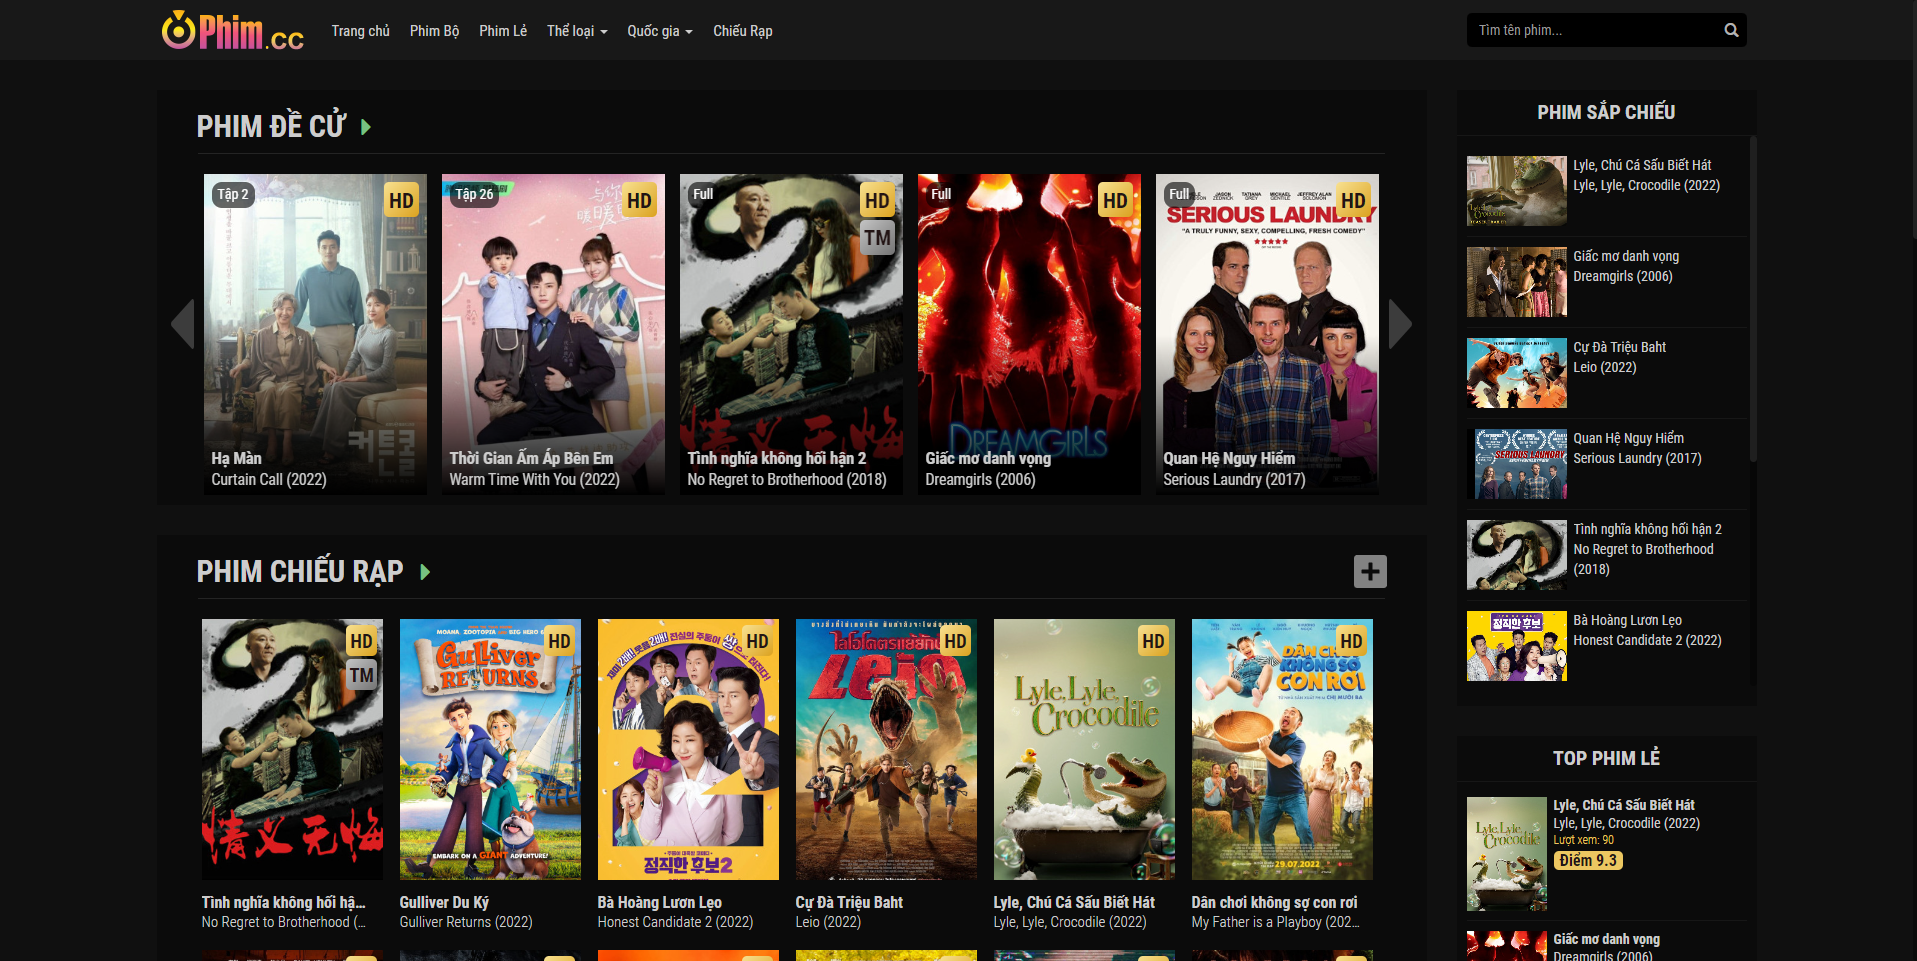Click the search magnifier icon
Screen dimensions: 1917x961
point(1731,31)
